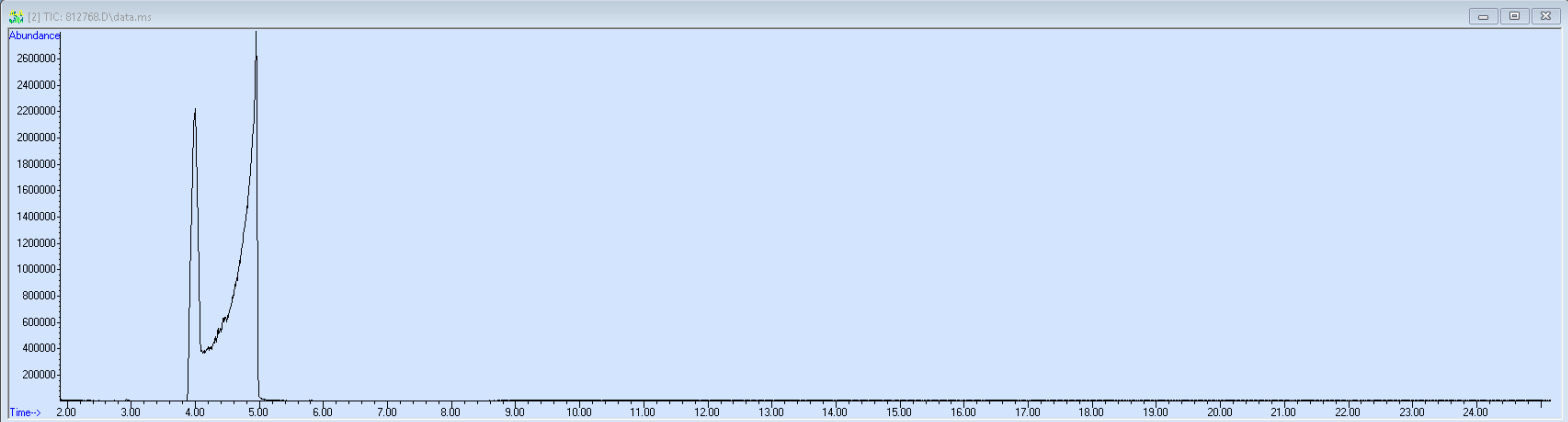1568x422 pixels.
Task: Click the 12.00 time axis label
Action: pyautogui.click(x=707, y=412)
